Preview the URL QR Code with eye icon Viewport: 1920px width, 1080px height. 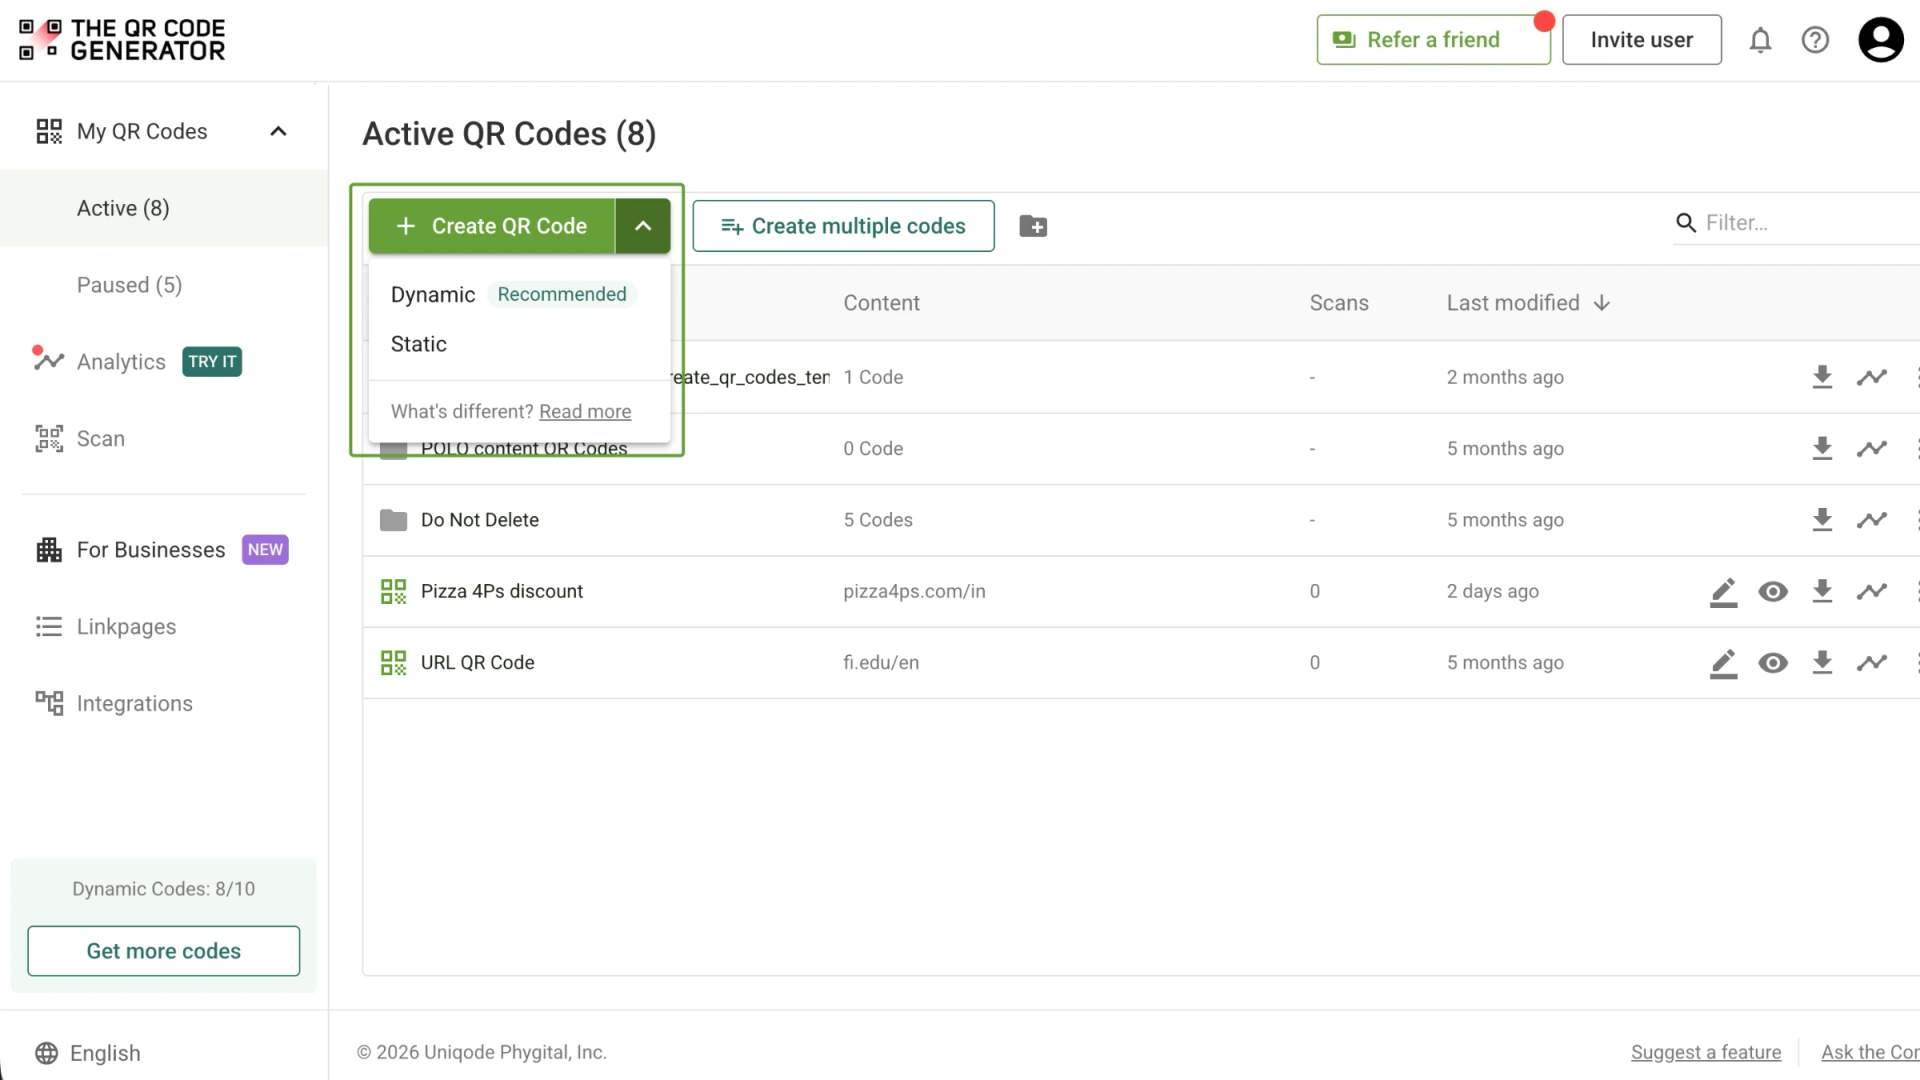coord(1773,663)
